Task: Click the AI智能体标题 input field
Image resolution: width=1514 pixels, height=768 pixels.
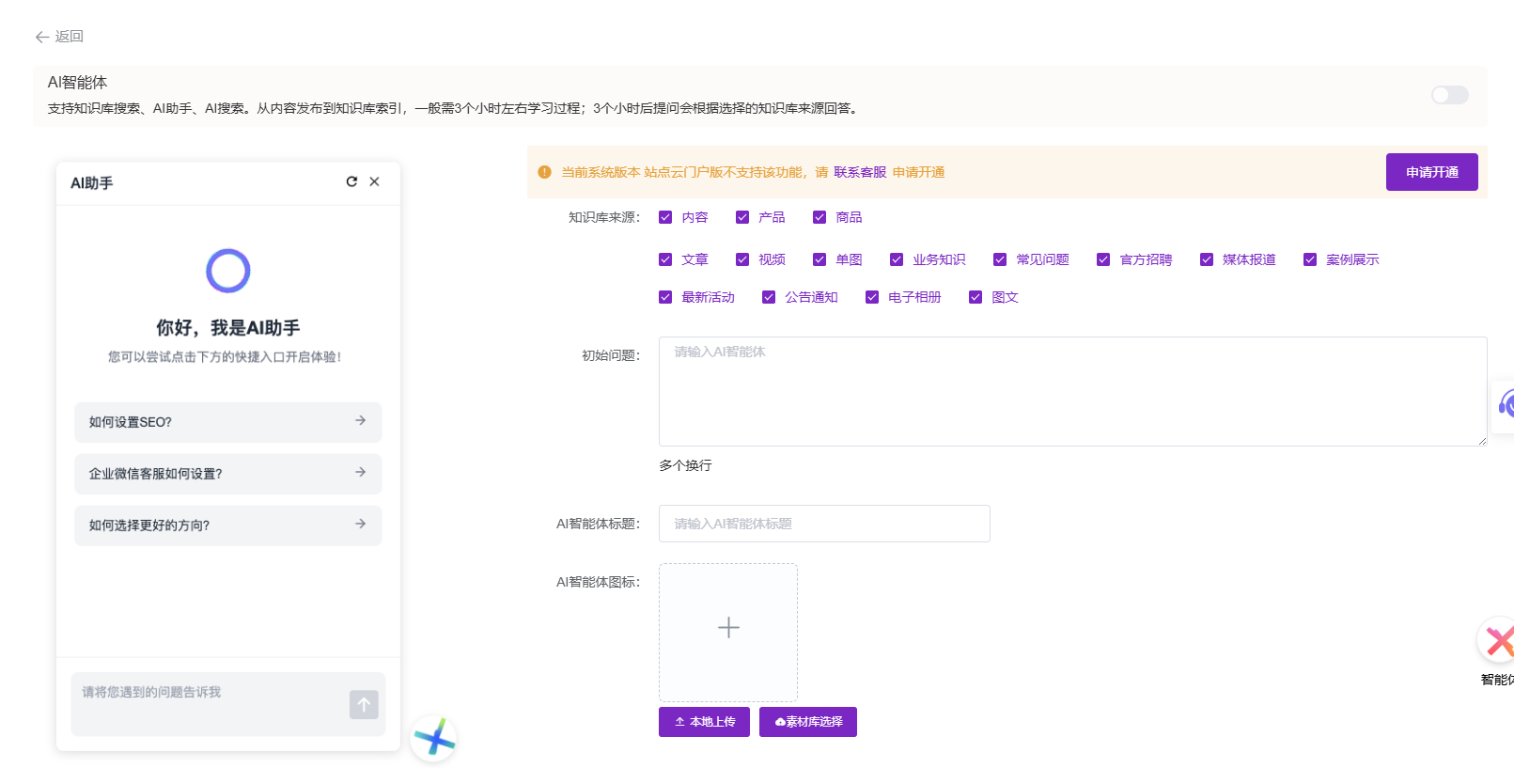Action: click(824, 524)
